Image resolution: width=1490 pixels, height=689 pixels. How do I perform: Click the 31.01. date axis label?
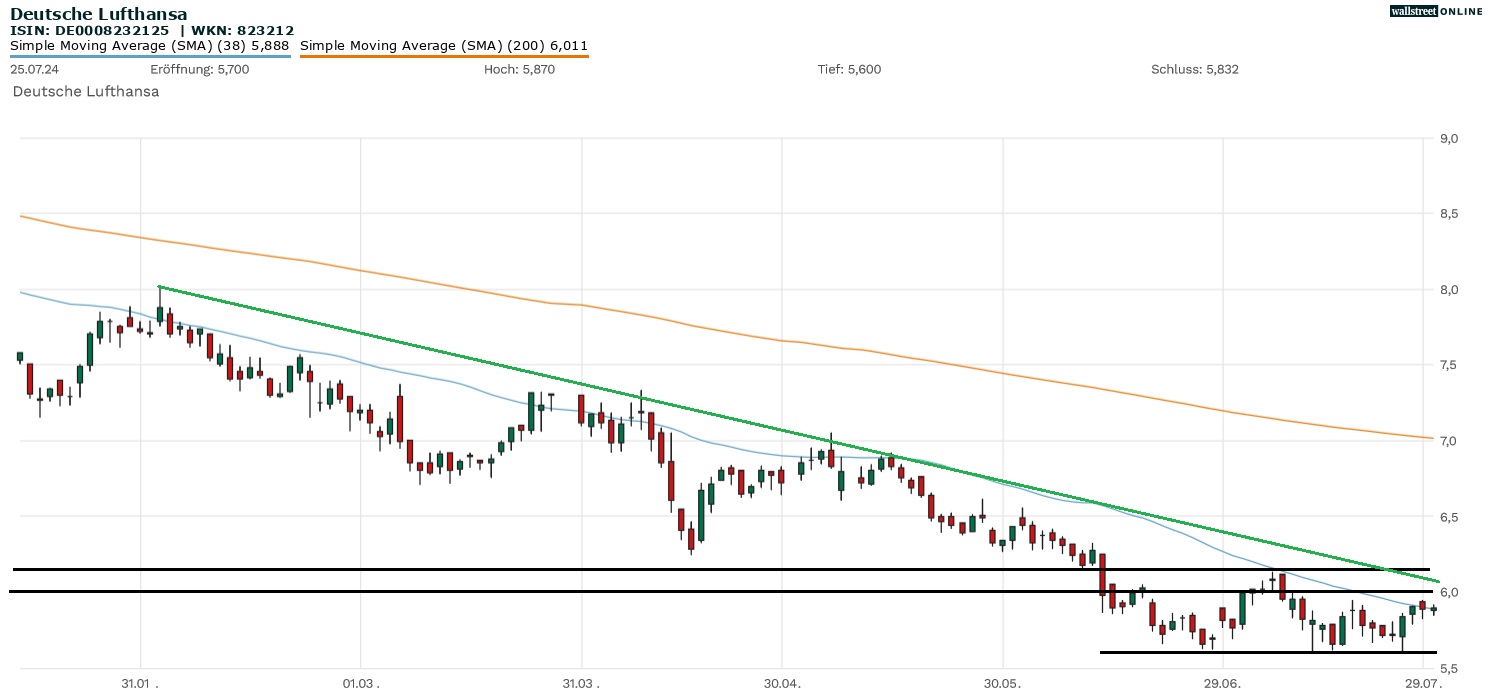141,683
